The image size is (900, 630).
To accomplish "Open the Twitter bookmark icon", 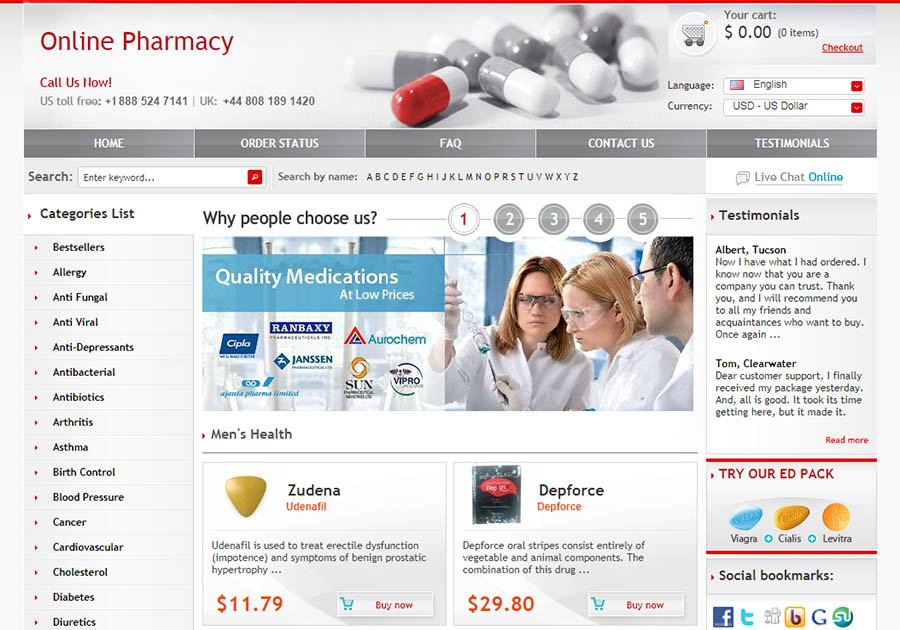I will coord(747,617).
